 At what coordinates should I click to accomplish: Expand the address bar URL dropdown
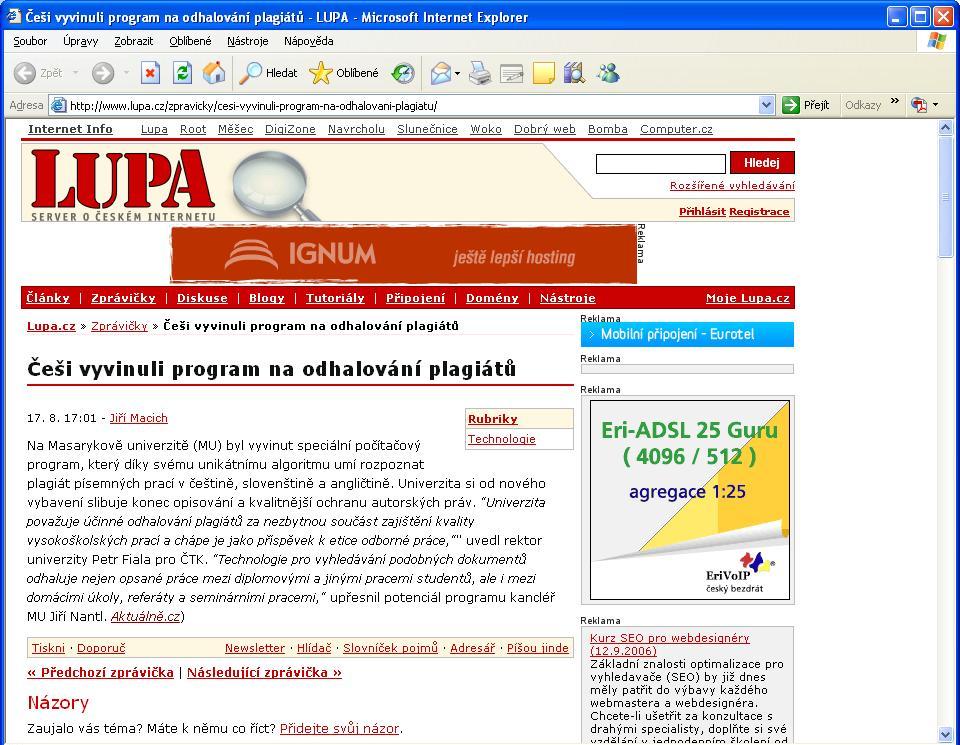click(x=767, y=105)
